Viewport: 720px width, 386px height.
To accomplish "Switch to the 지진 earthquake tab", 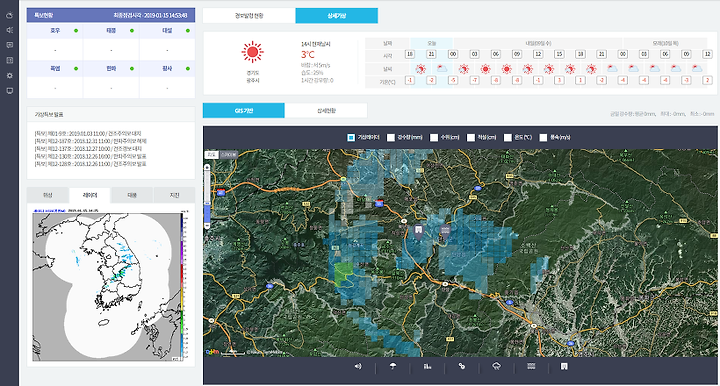I will tap(174, 195).
